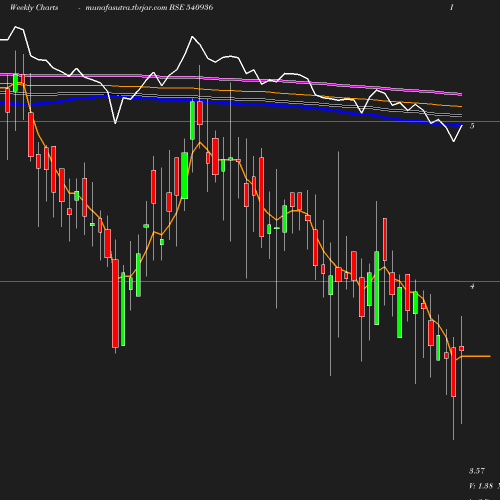Click the 'Weekly Charts' title text
The height and width of the screenshot is (500, 500).
point(34,8)
